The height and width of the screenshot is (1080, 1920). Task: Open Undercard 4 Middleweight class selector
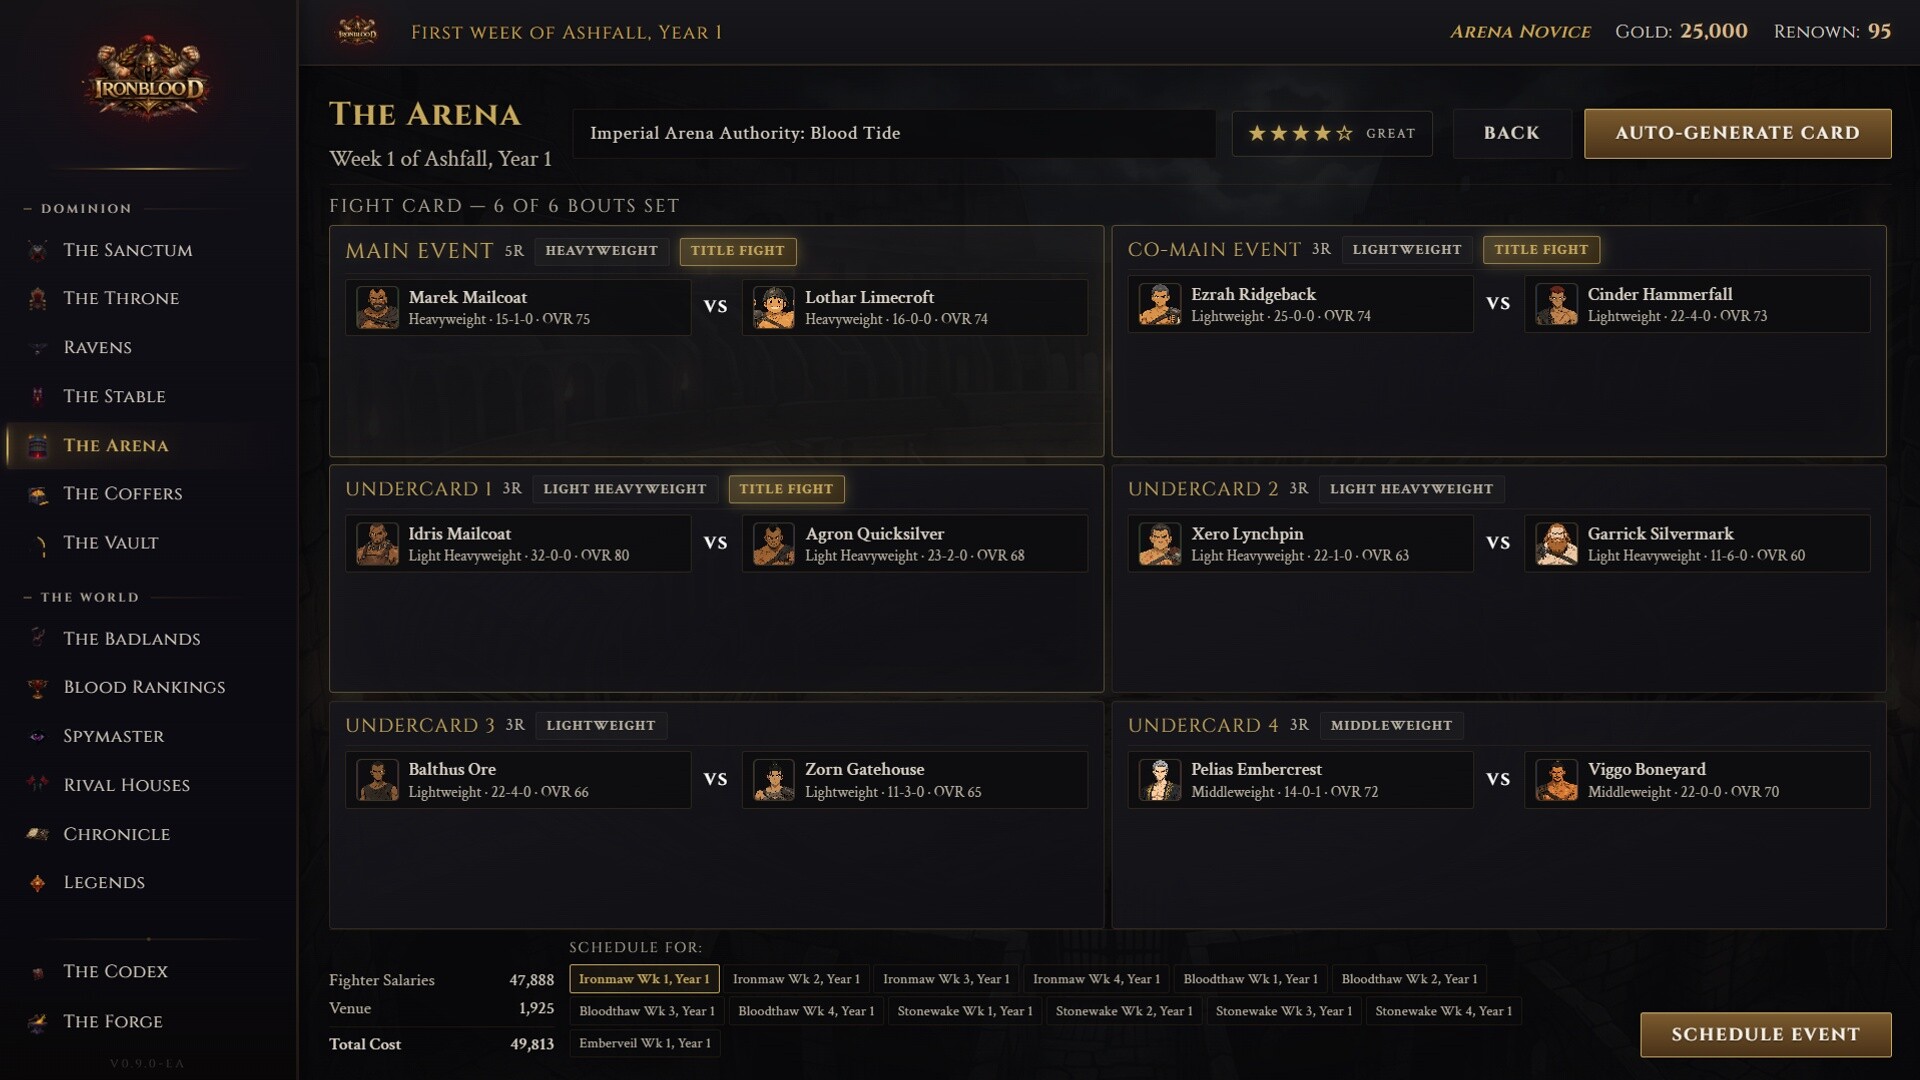pyautogui.click(x=1391, y=725)
